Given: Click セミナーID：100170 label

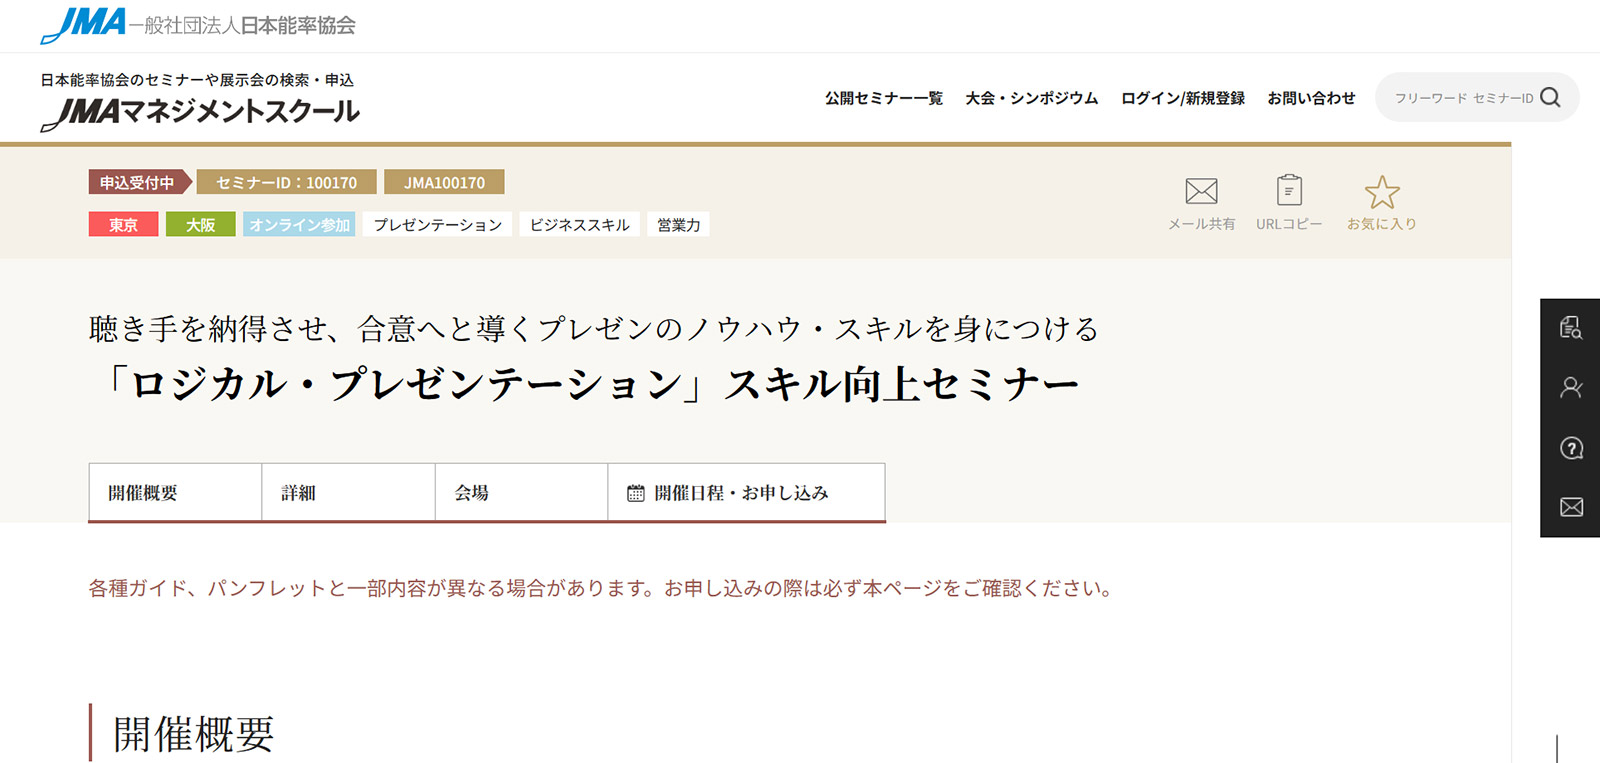Looking at the screenshot, I should (286, 182).
